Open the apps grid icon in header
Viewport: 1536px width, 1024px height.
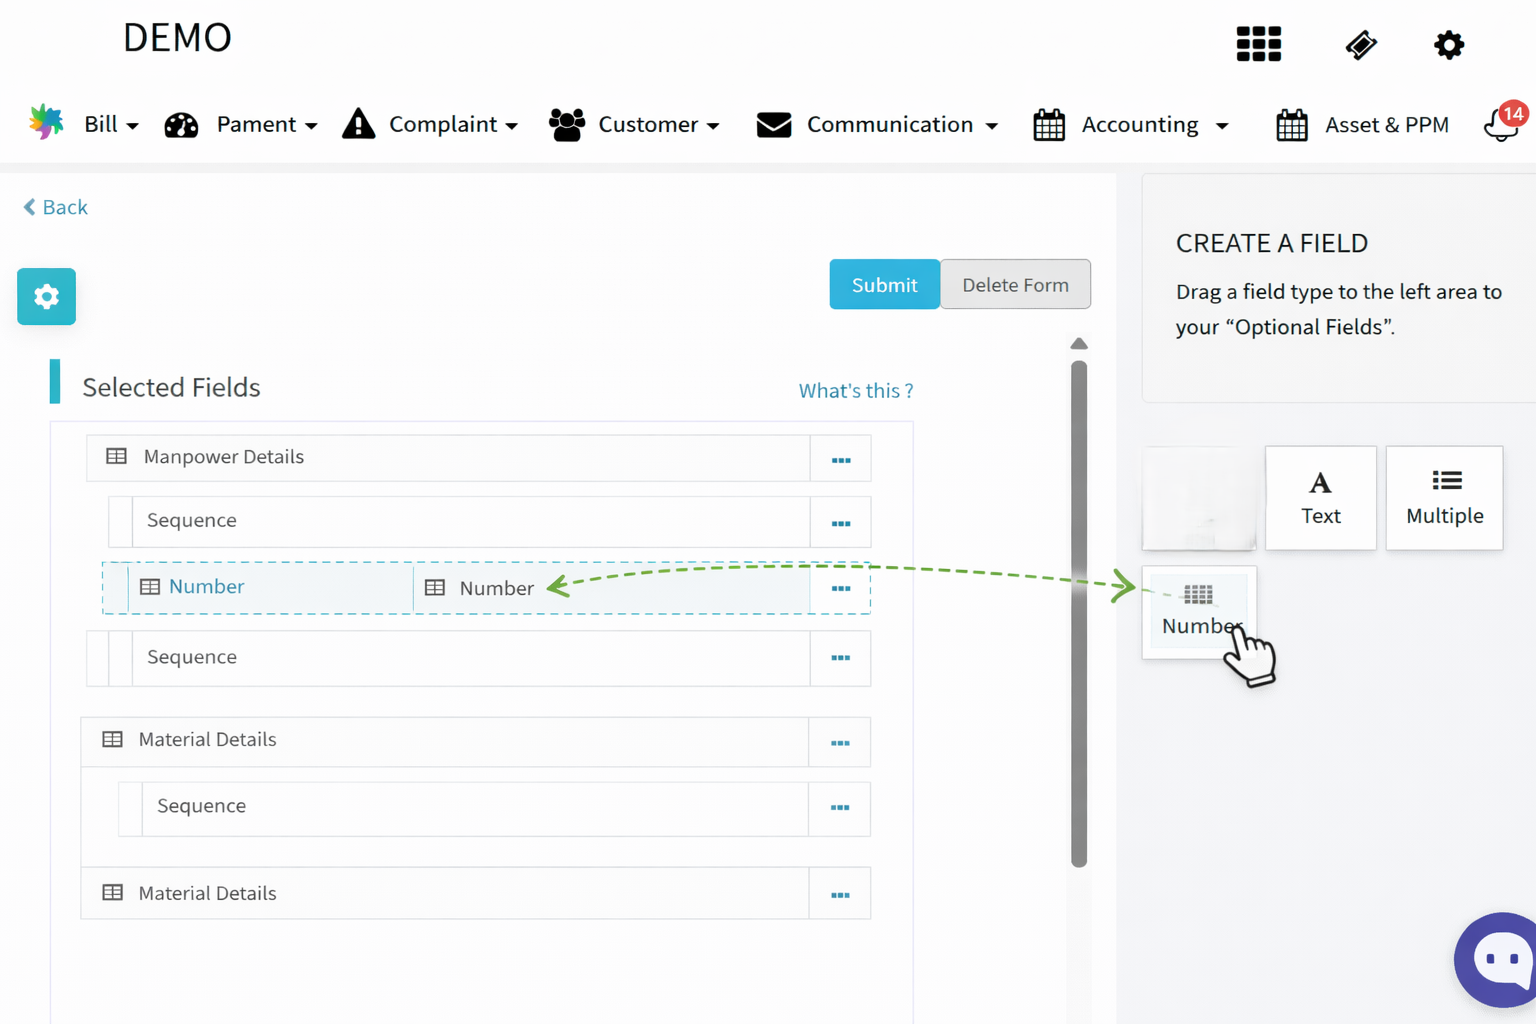click(x=1258, y=44)
